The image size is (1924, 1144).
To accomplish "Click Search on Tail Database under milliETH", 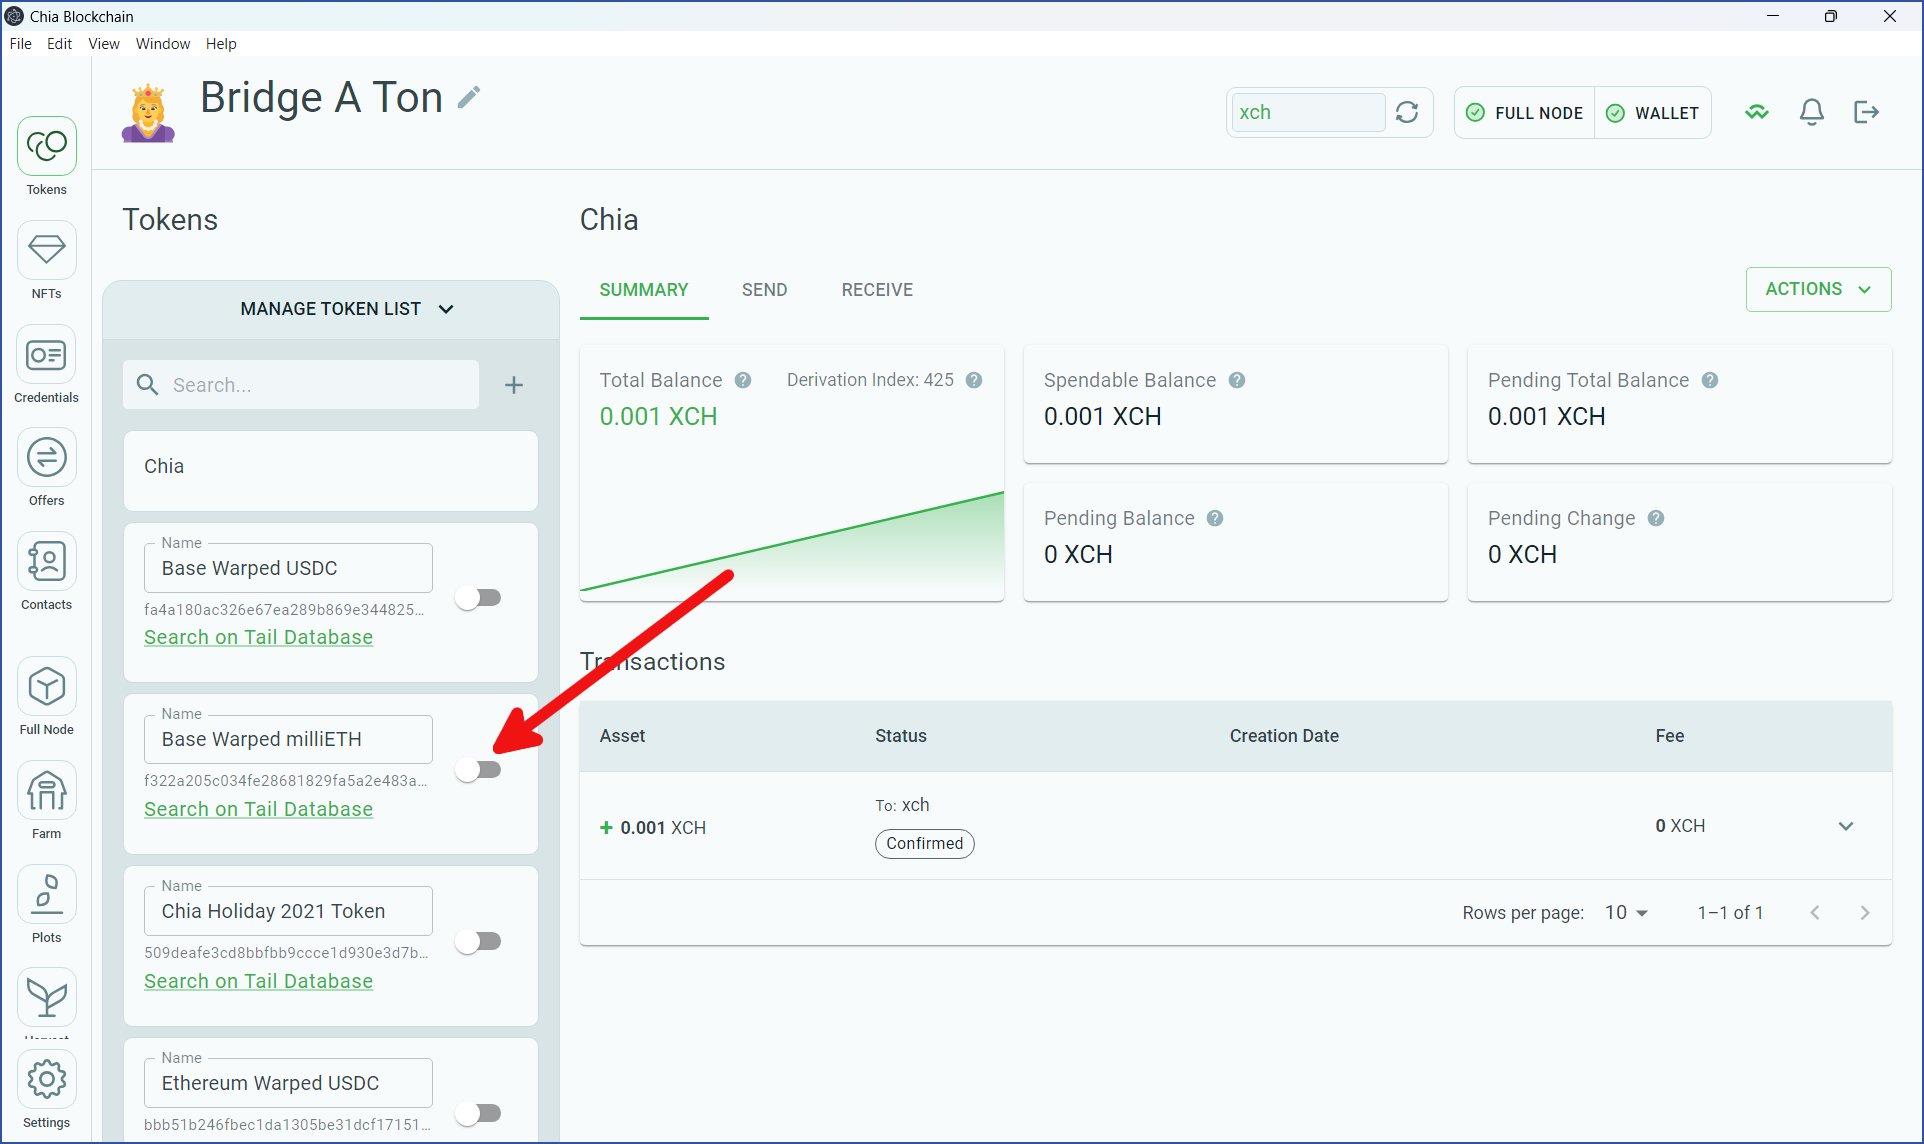I will (x=258, y=809).
